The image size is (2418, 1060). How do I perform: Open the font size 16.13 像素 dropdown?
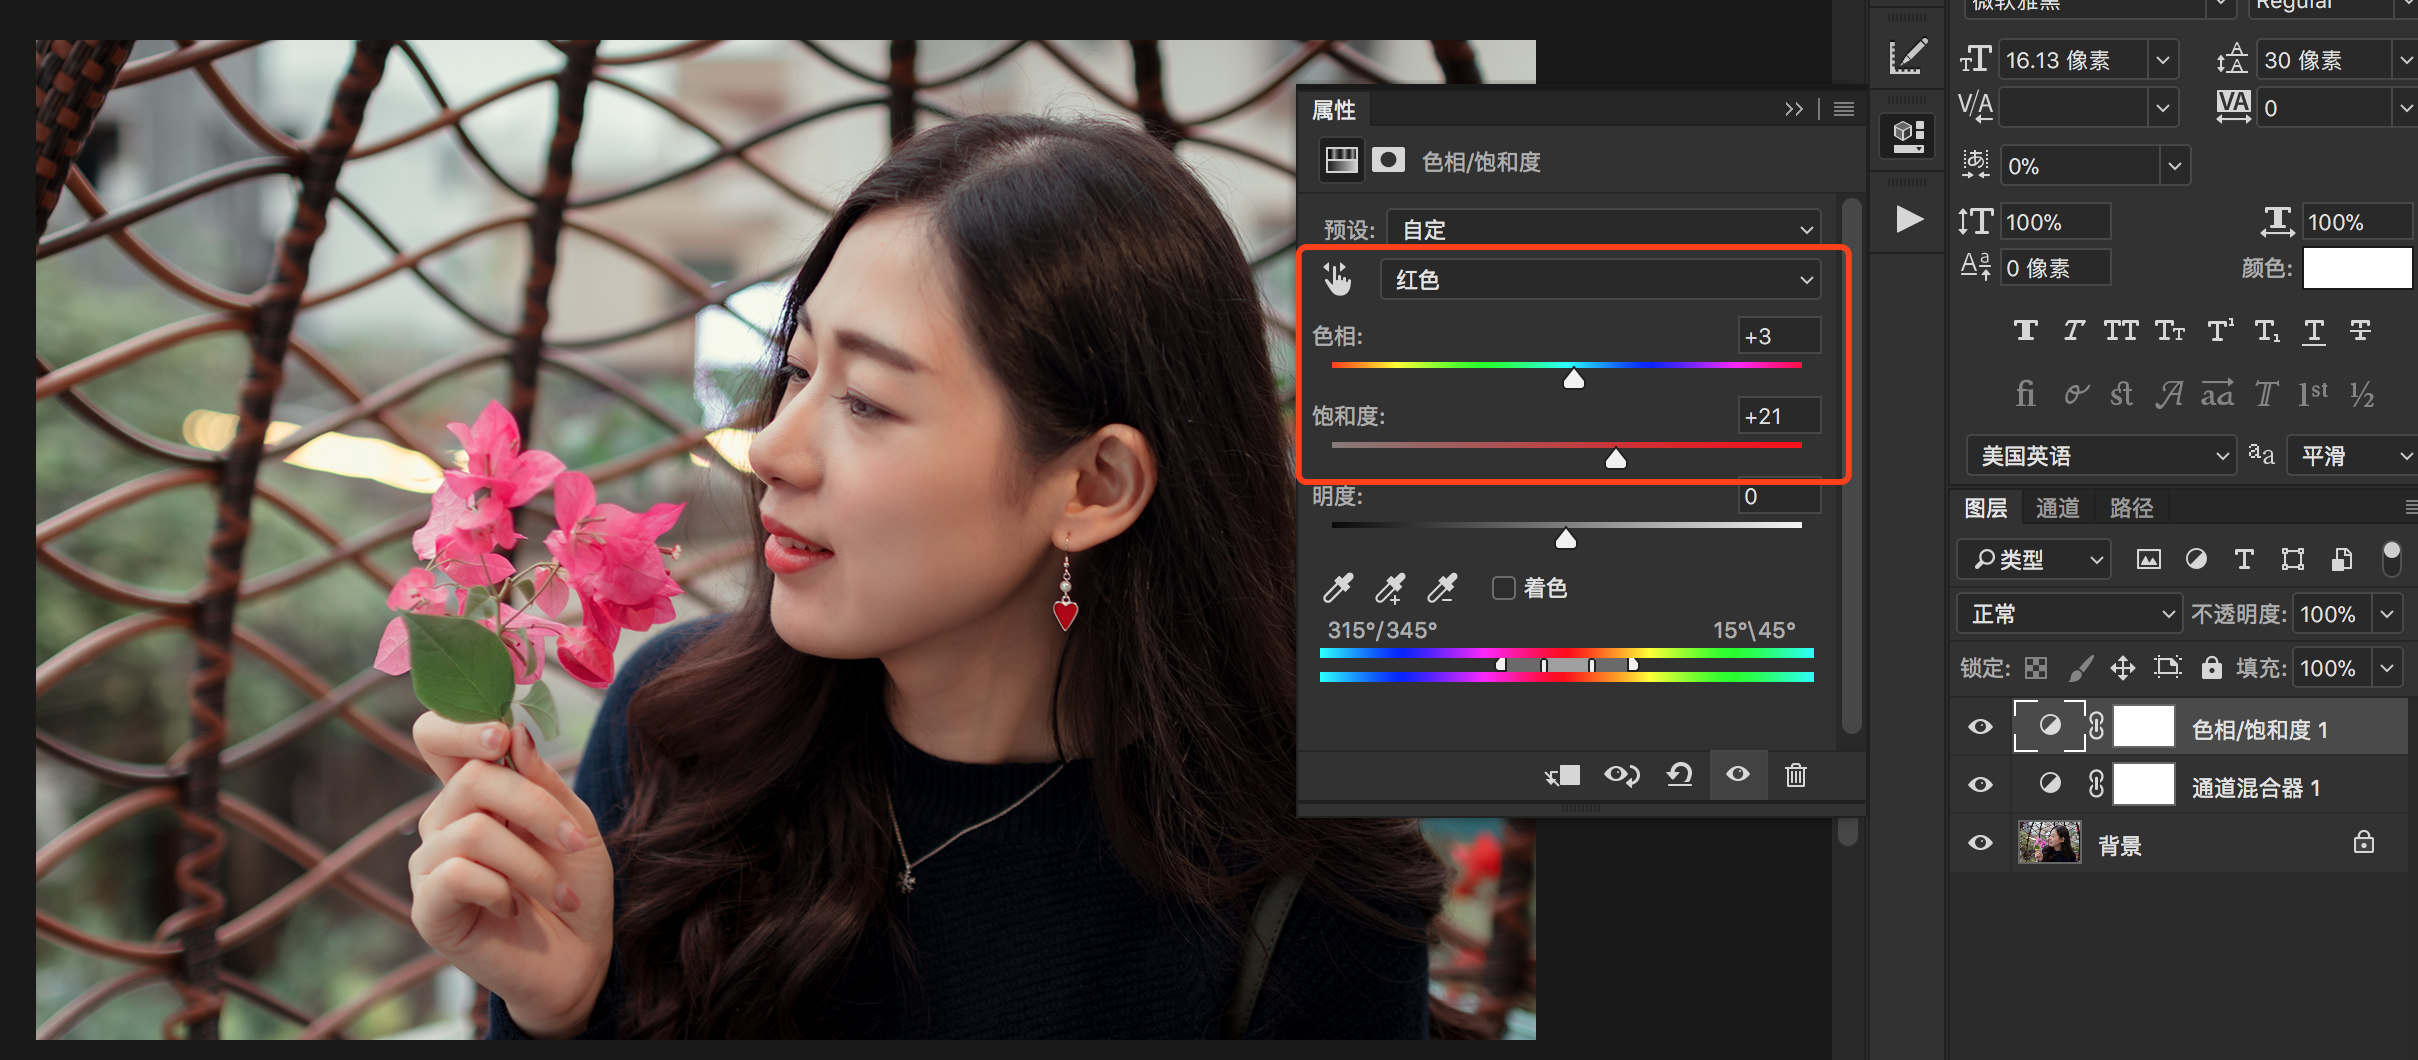[2163, 60]
